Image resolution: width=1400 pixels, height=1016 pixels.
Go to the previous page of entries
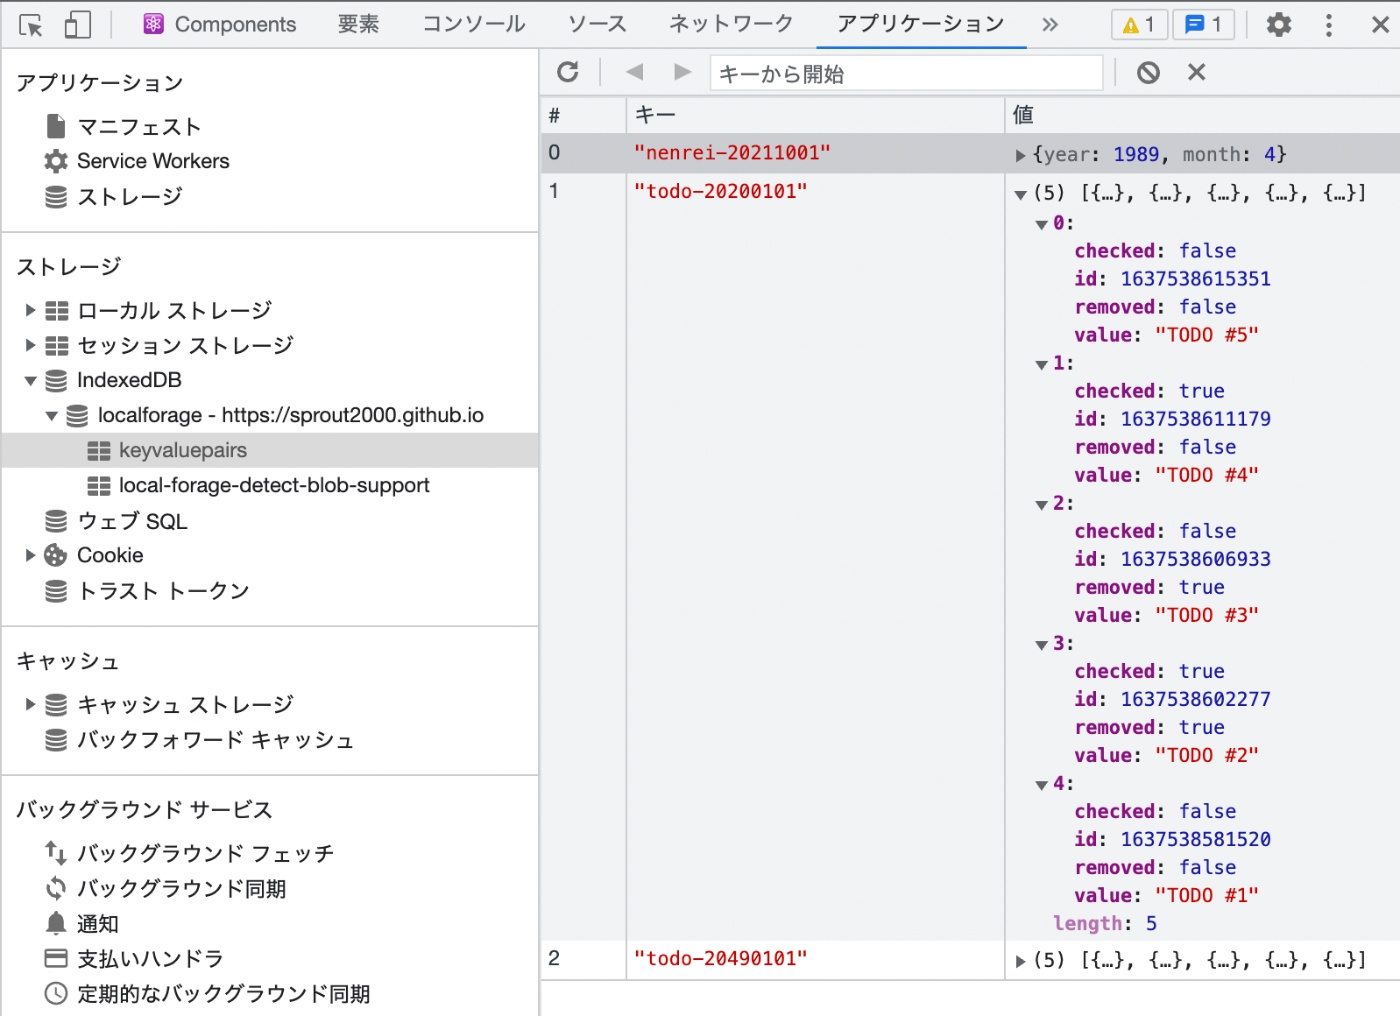tap(634, 72)
